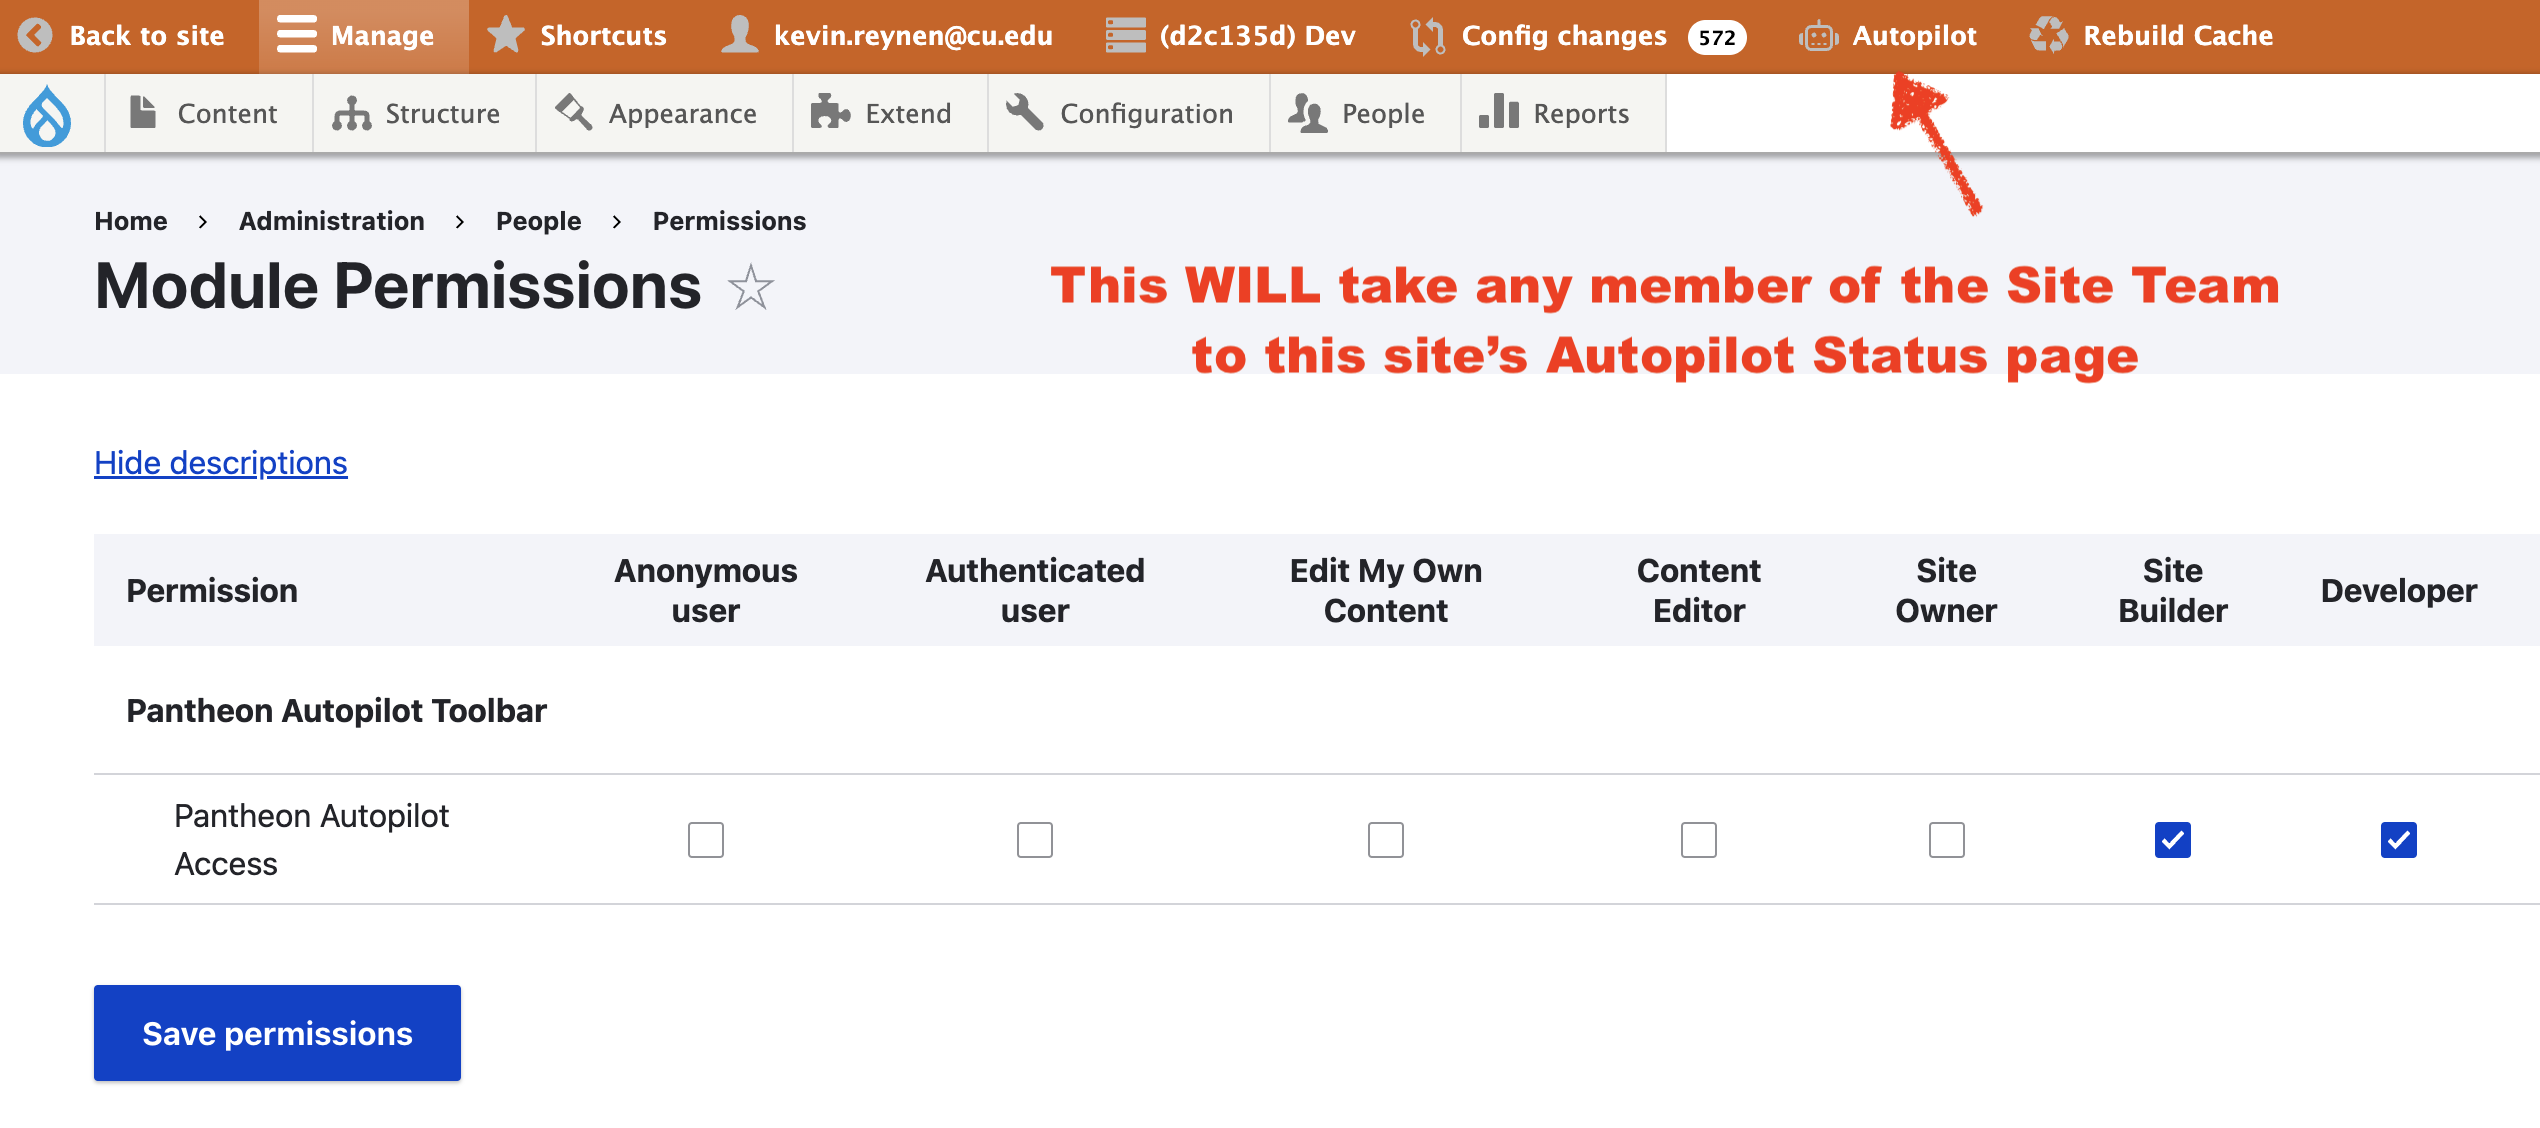Enable Pantheon Autopilot Access for Anonymous user
Screen dimensions: 2540x1128
(705, 840)
